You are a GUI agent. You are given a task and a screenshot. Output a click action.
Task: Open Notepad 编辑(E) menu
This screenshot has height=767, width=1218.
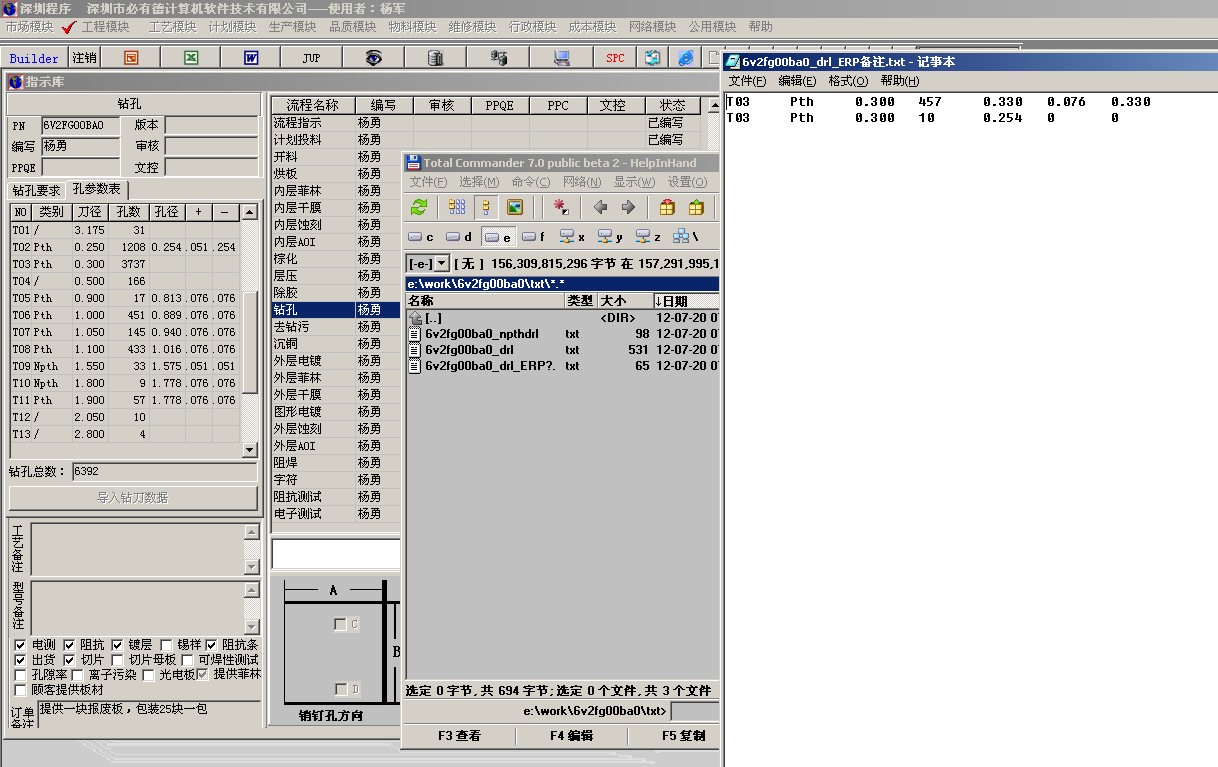click(x=797, y=81)
